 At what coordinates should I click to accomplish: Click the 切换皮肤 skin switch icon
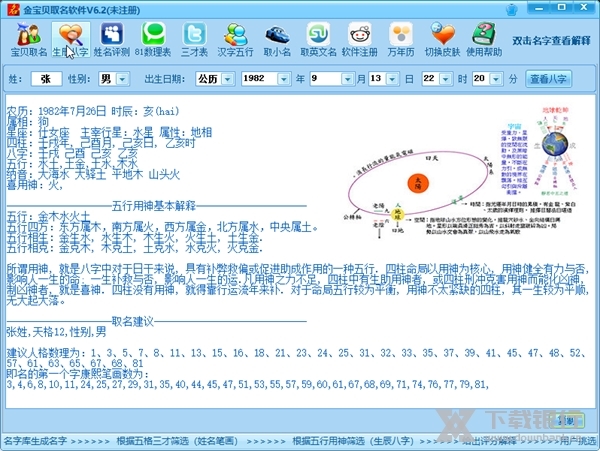pos(441,38)
